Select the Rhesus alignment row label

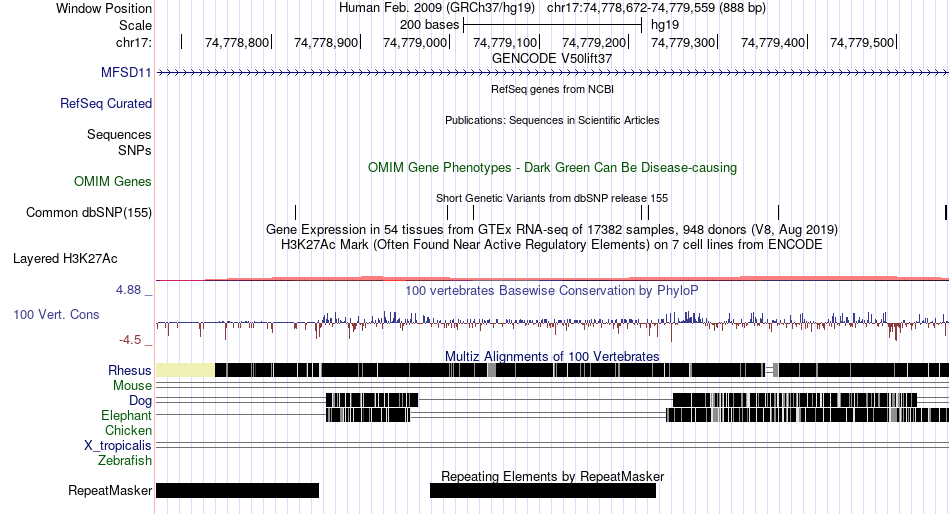129,370
